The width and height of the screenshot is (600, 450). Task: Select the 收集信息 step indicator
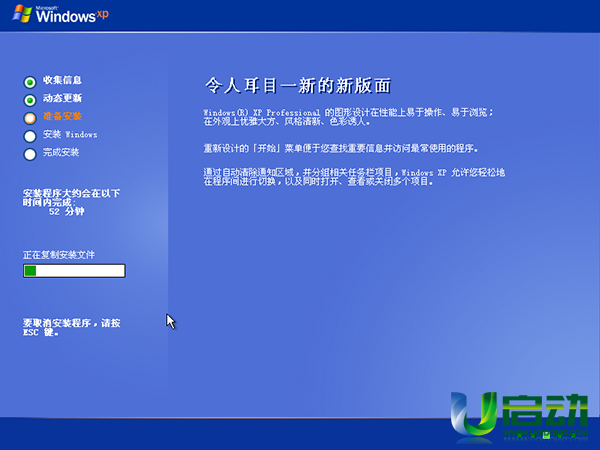(x=30, y=82)
